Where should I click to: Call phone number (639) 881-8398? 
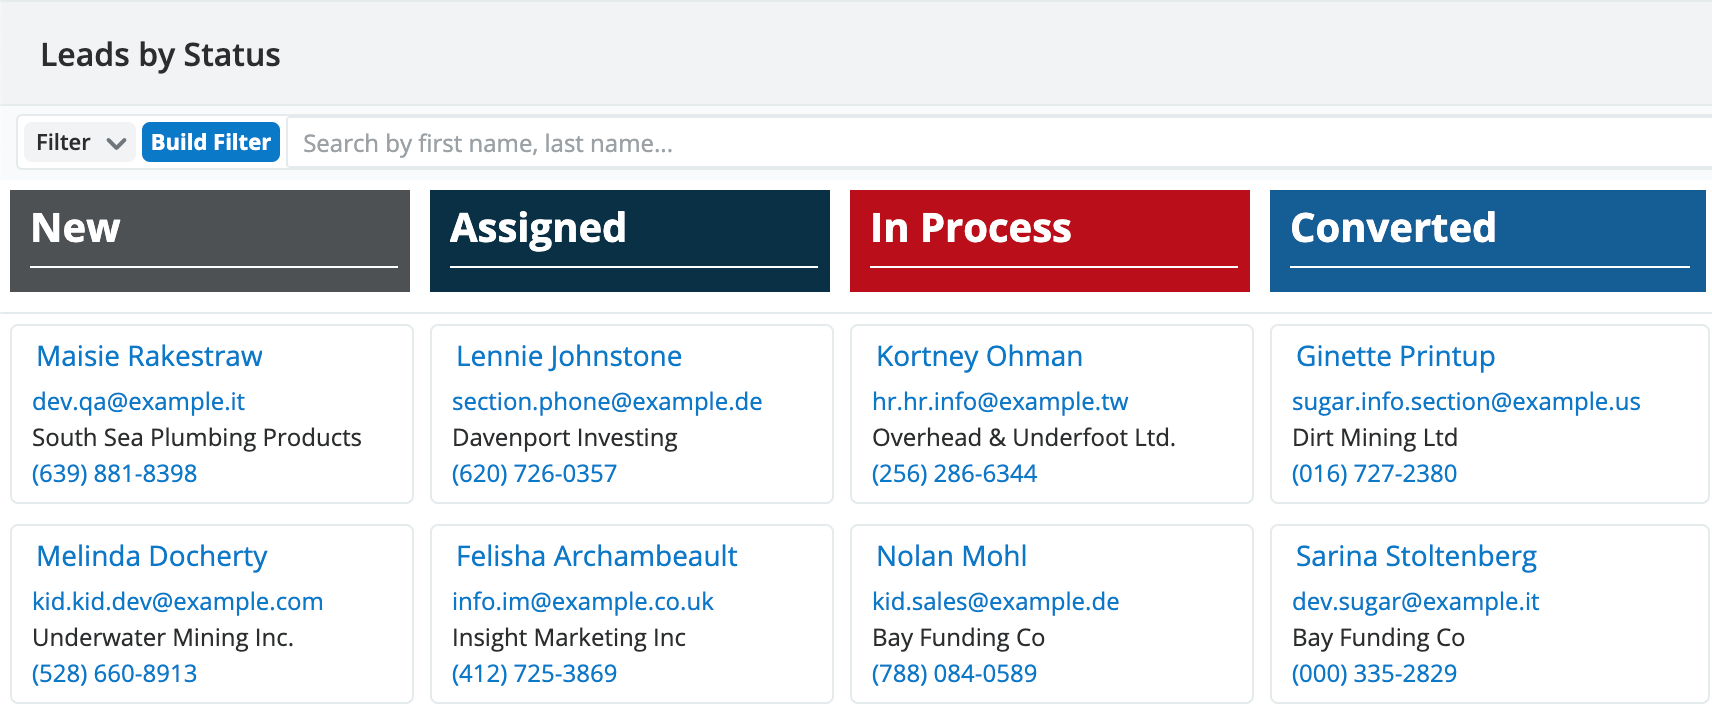coord(114,473)
